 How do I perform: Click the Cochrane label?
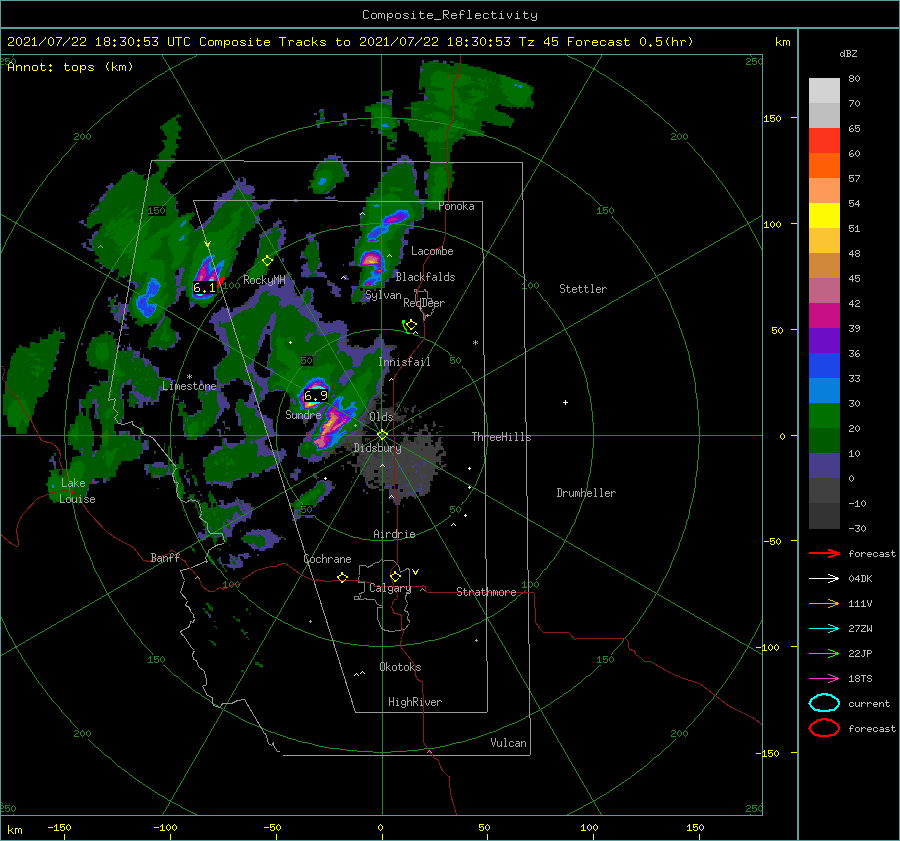327,559
